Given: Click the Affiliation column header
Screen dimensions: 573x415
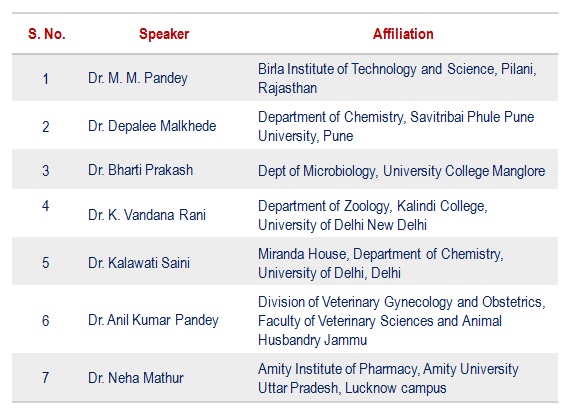Looking at the screenshot, I should click(x=403, y=34).
